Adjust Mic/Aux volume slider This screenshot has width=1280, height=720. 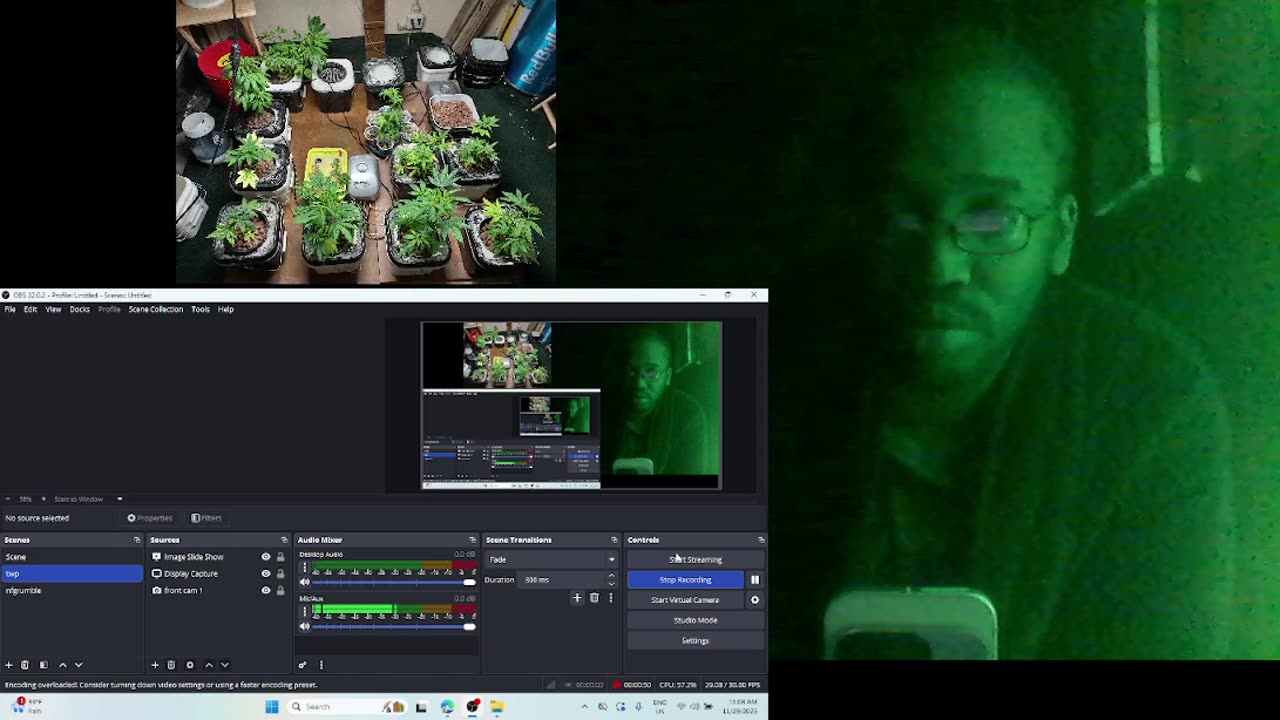tap(394, 627)
